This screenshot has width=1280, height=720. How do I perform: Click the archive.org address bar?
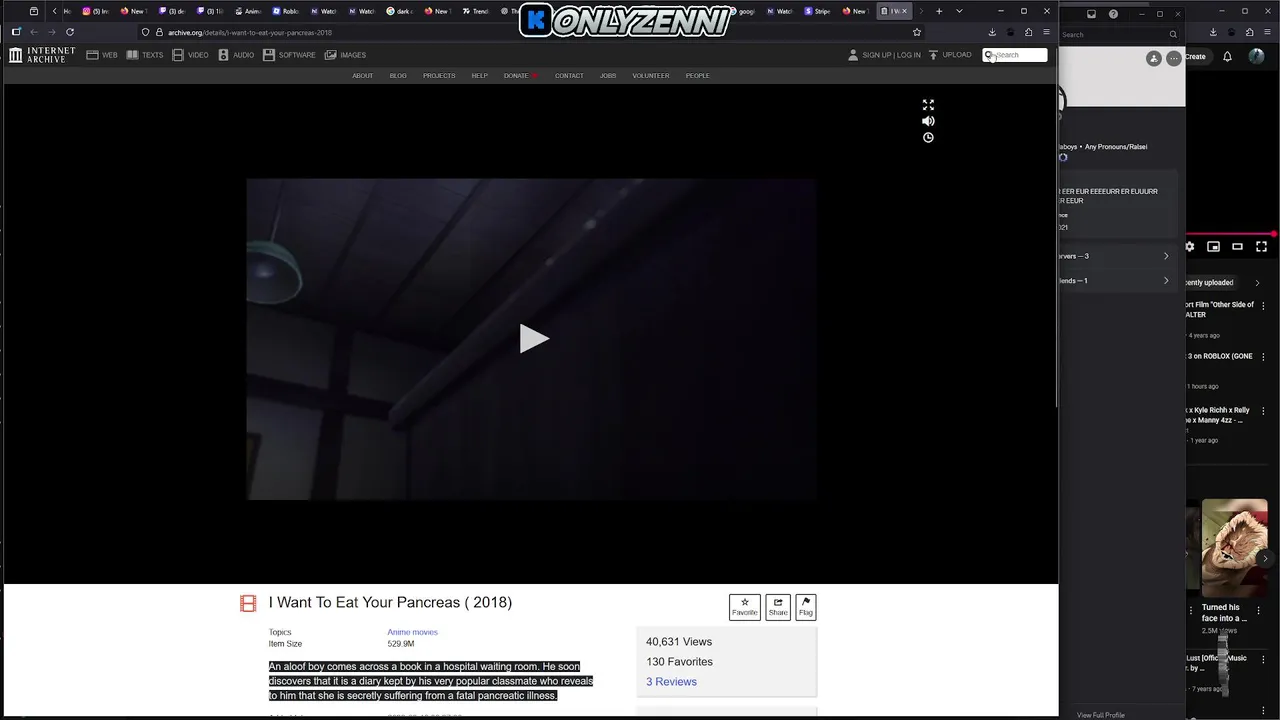click(530, 32)
